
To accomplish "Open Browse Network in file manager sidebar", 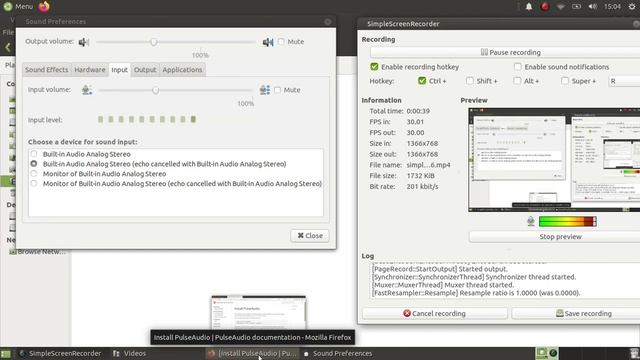I will pyautogui.click(x=37, y=252).
